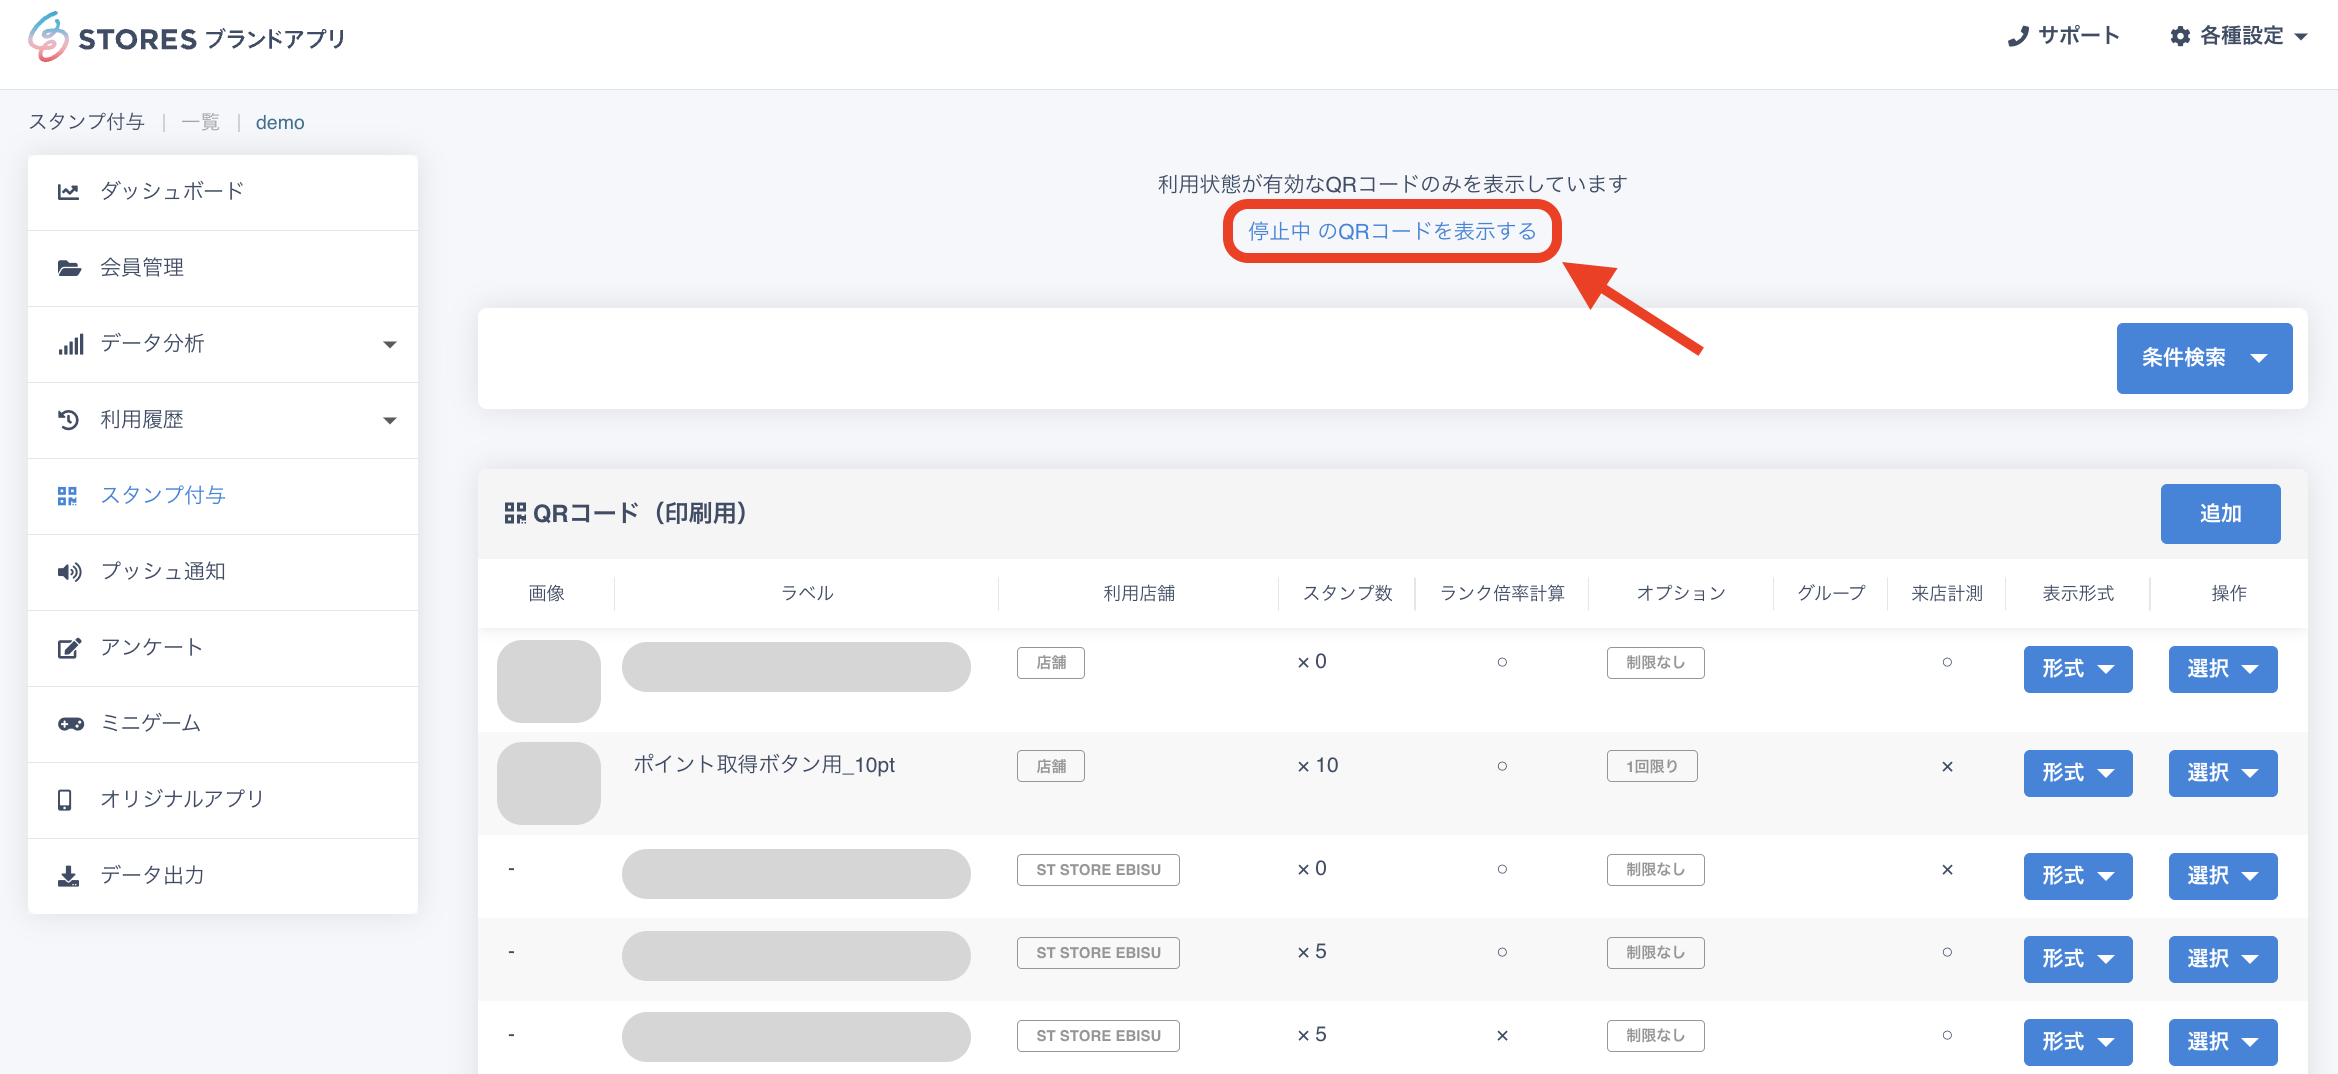Click the push notification speaker icon
The height and width of the screenshot is (1074, 2338).
(x=69, y=572)
